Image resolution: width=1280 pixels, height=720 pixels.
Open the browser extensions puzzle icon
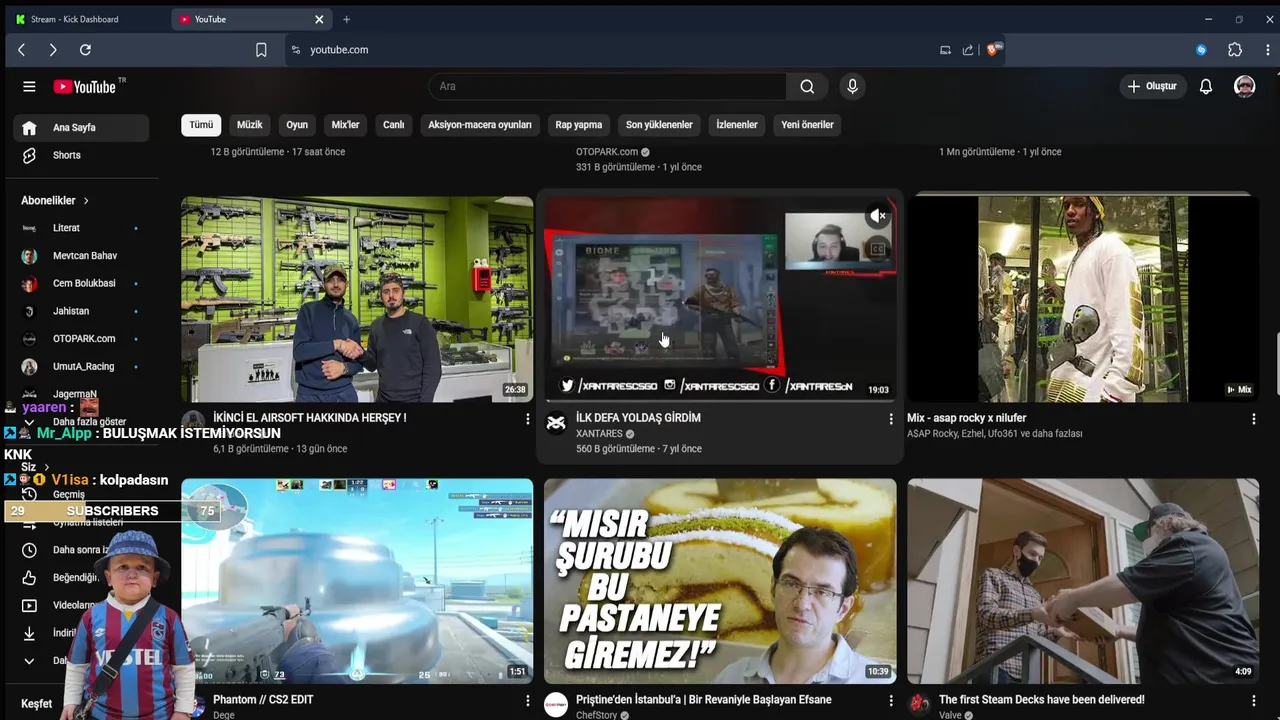click(1235, 50)
